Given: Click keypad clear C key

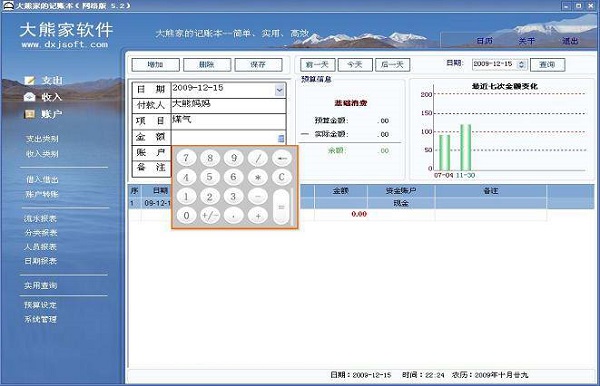Looking at the screenshot, I should 282,177.
